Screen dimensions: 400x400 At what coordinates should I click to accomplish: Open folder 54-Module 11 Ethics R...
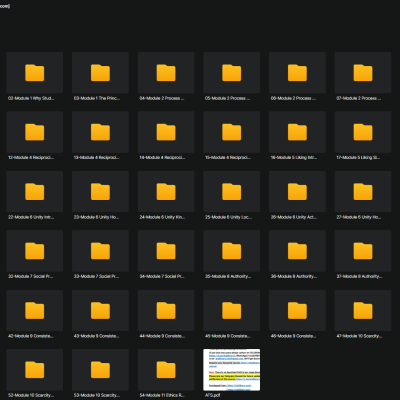(166, 370)
